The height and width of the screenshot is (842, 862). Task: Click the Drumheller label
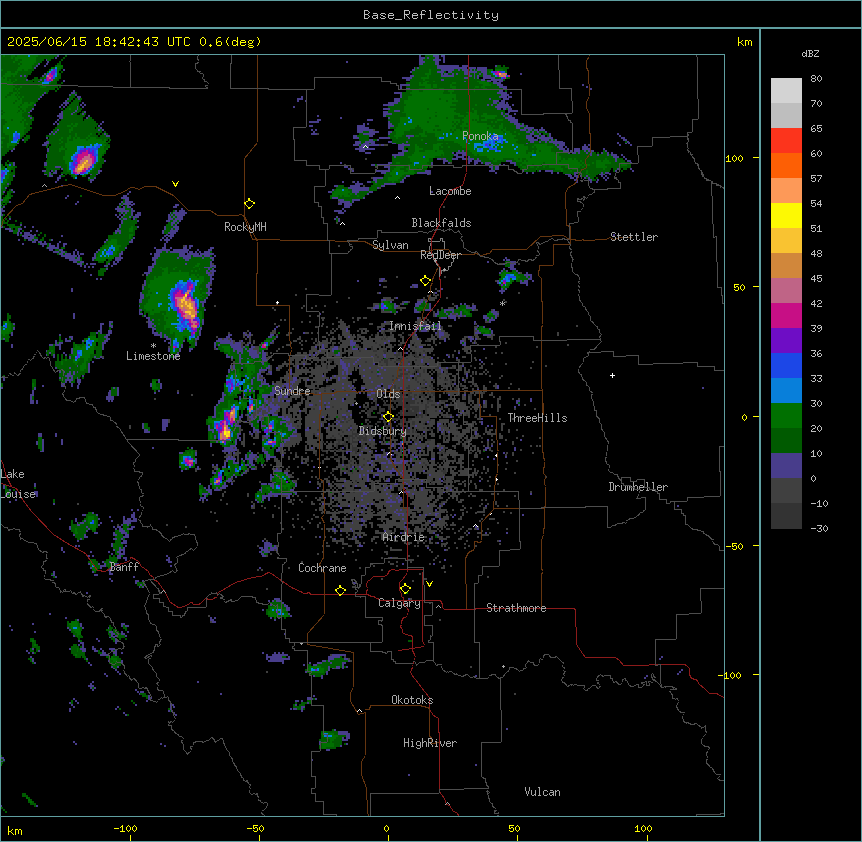pos(638,487)
